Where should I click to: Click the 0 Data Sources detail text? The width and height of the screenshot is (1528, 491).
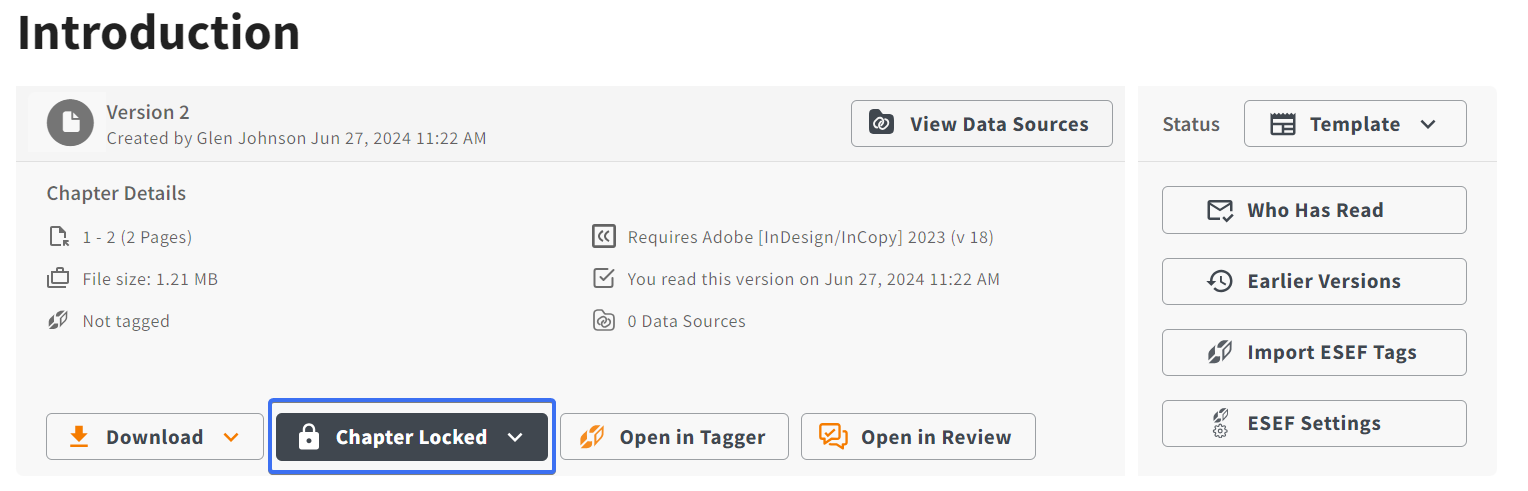(x=687, y=321)
